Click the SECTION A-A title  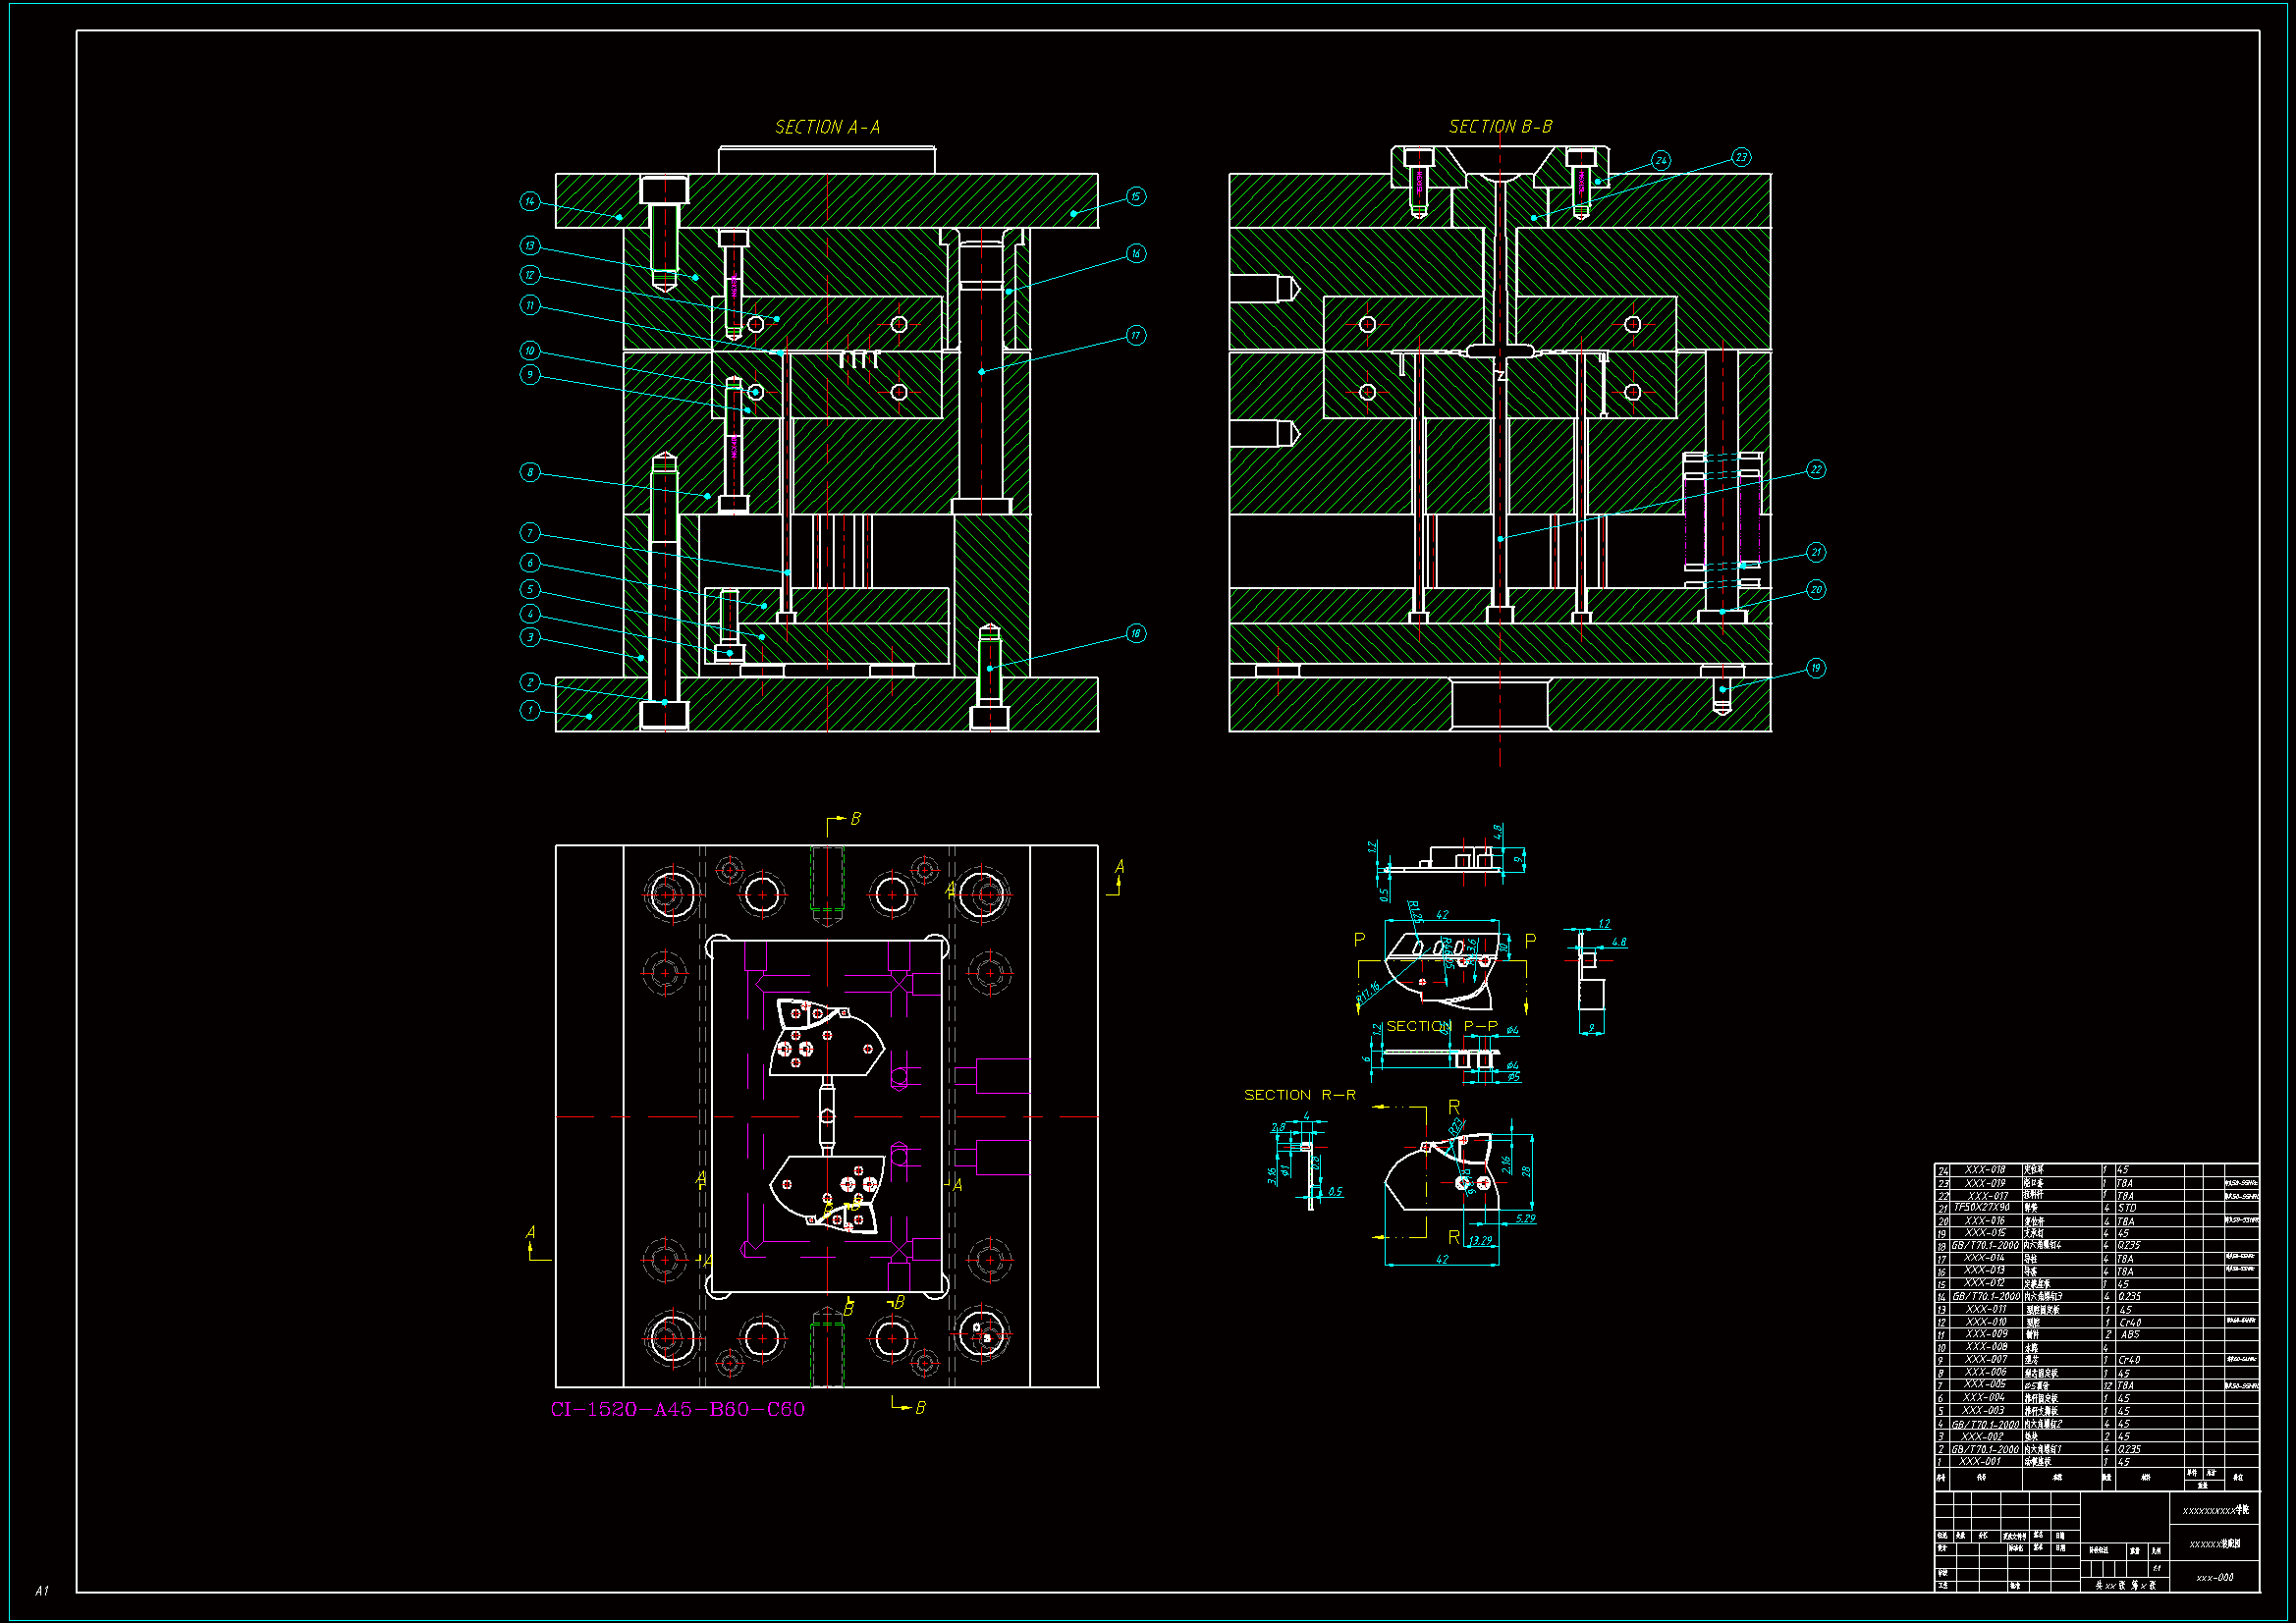(x=828, y=127)
